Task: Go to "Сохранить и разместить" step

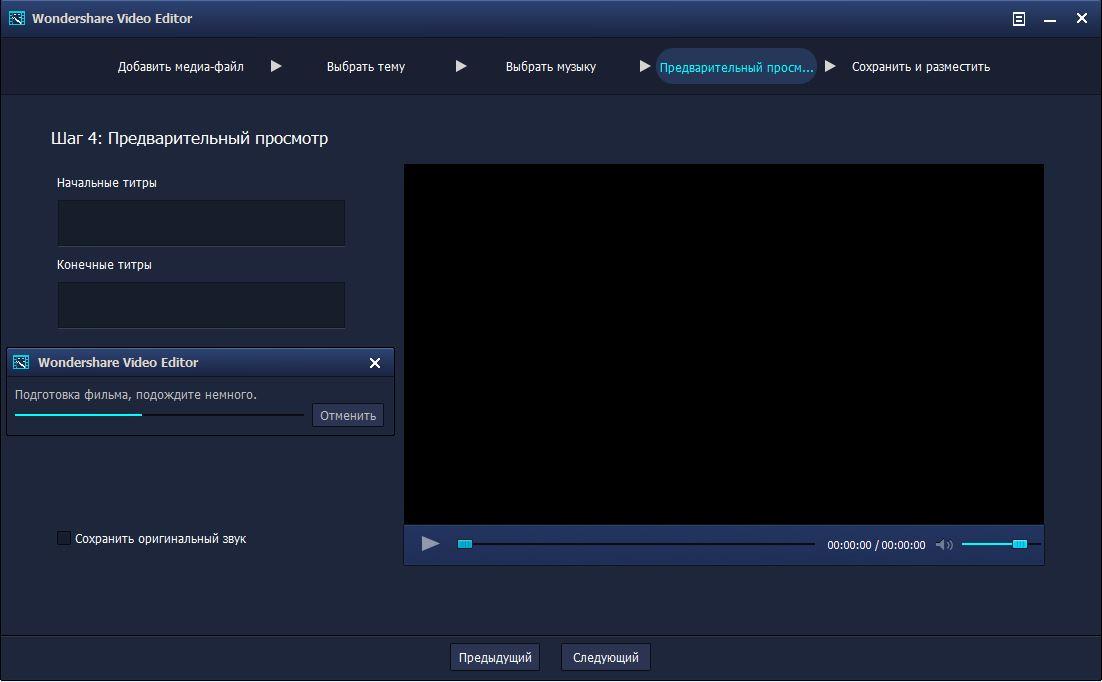Action: pyautogui.click(x=921, y=67)
